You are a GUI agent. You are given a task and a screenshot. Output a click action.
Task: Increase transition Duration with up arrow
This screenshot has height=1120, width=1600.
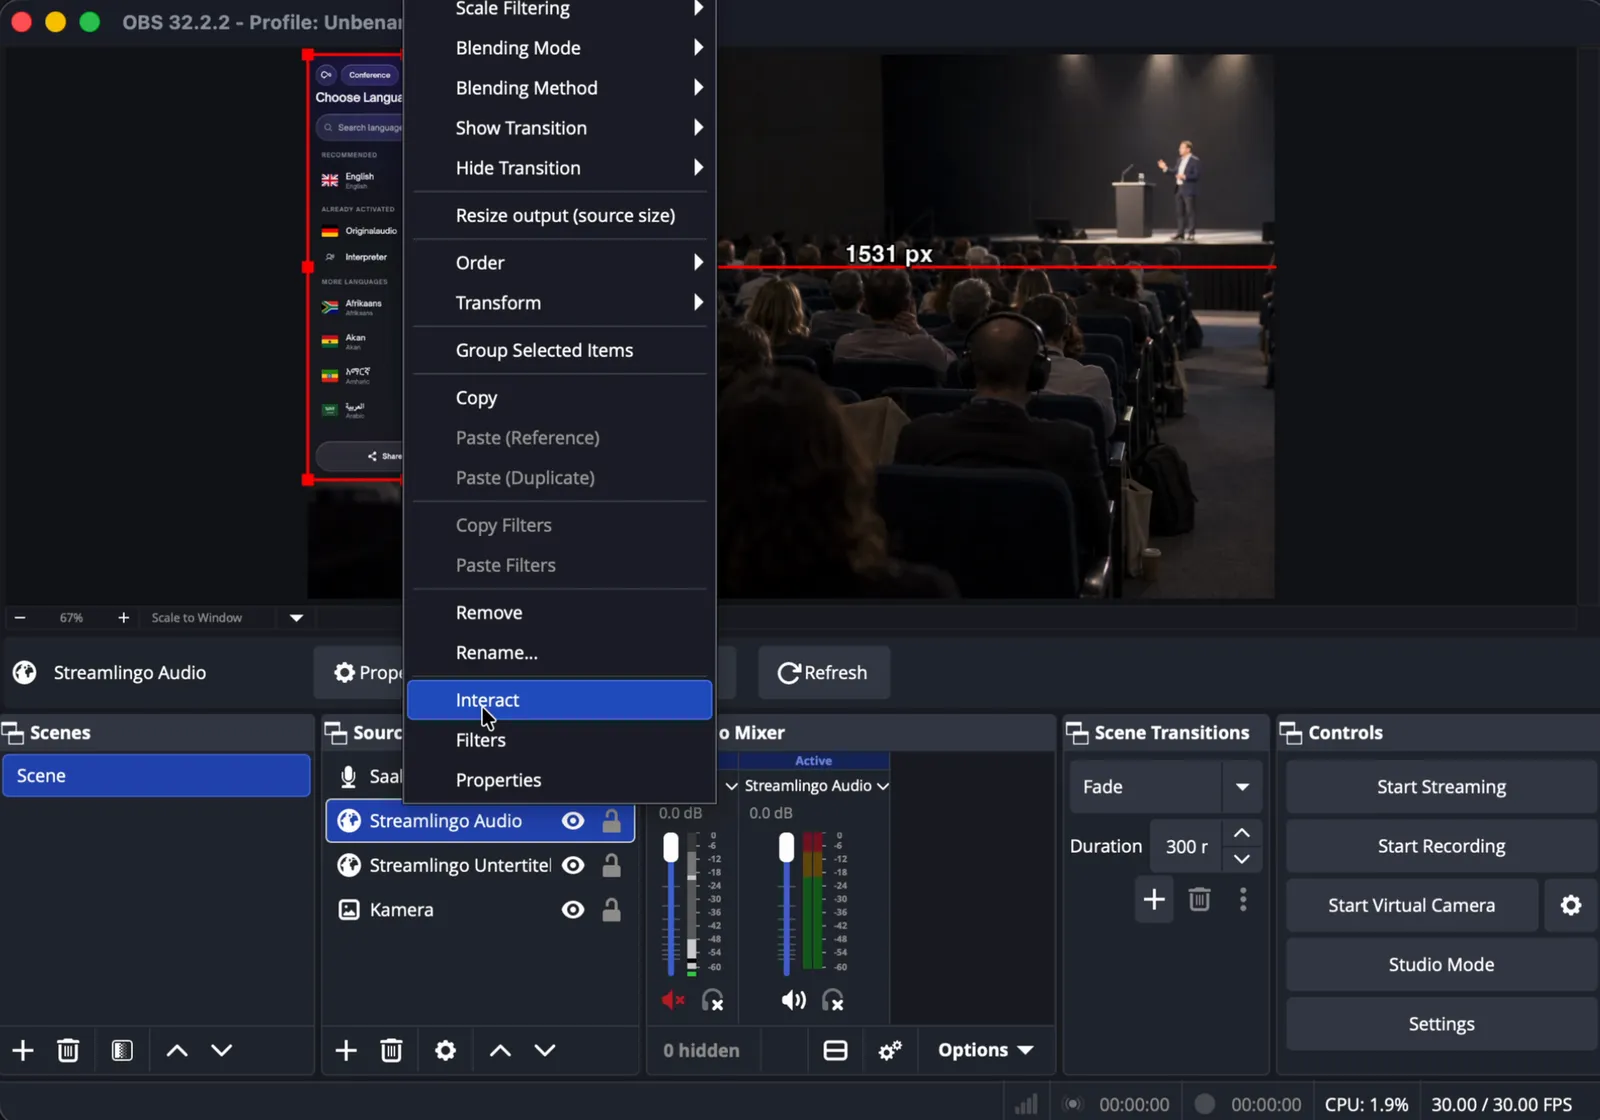click(x=1242, y=833)
